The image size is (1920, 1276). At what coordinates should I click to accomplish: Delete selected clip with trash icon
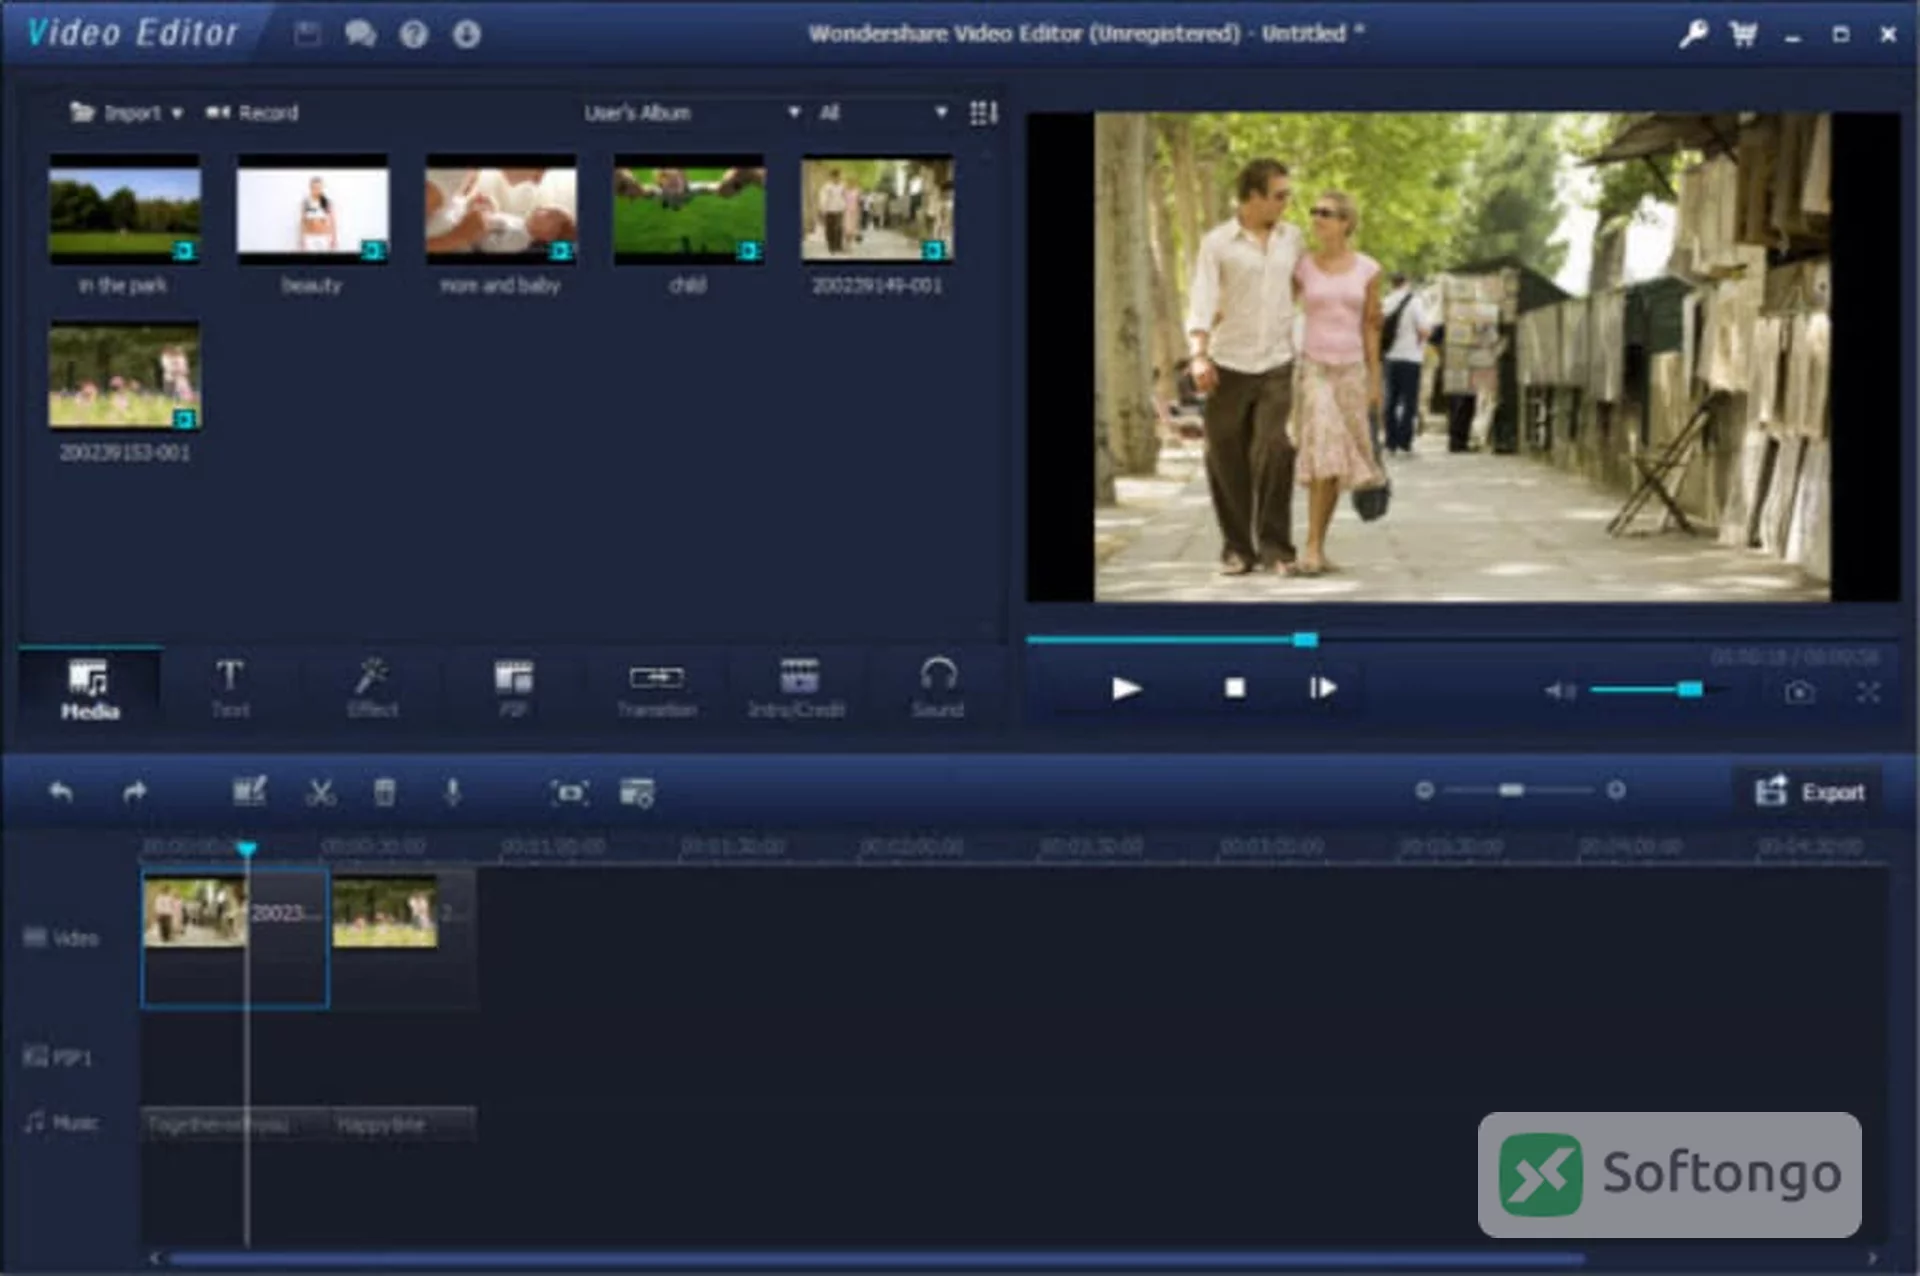384,792
